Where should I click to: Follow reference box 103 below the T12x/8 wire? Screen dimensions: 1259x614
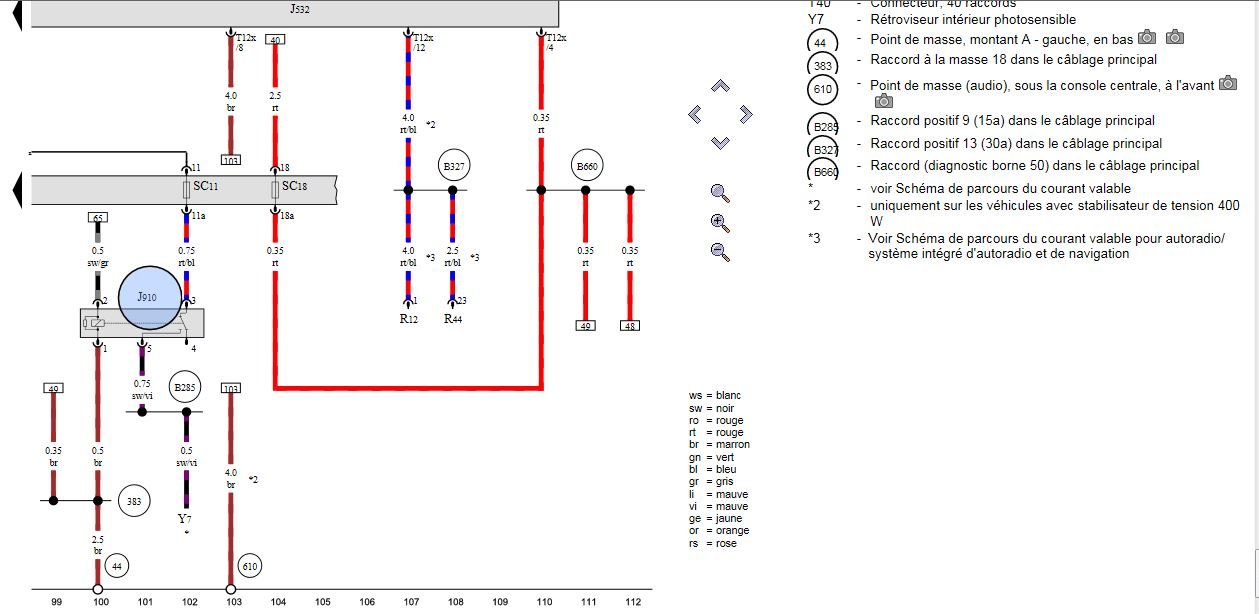tap(231, 160)
